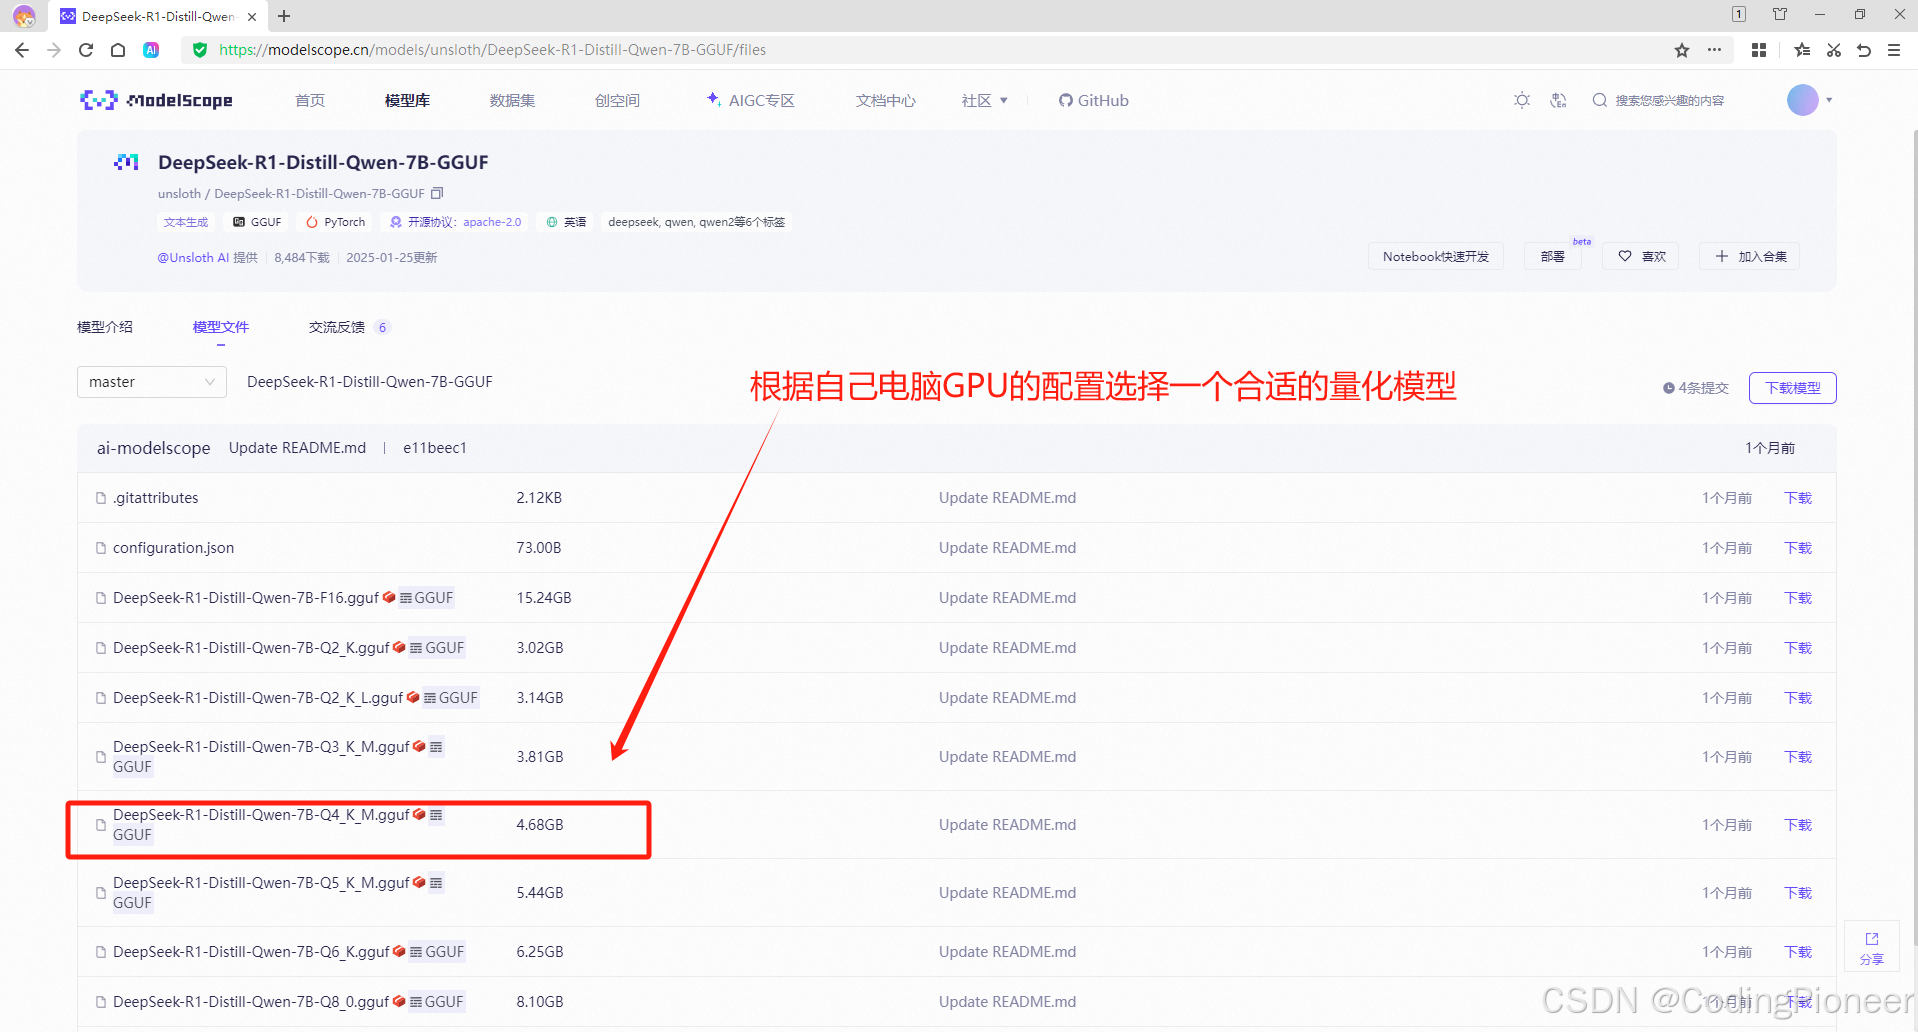Click GGUF viewer badge on Q6_K row
Viewport: 1918px width, 1032px height.
pos(437,952)
